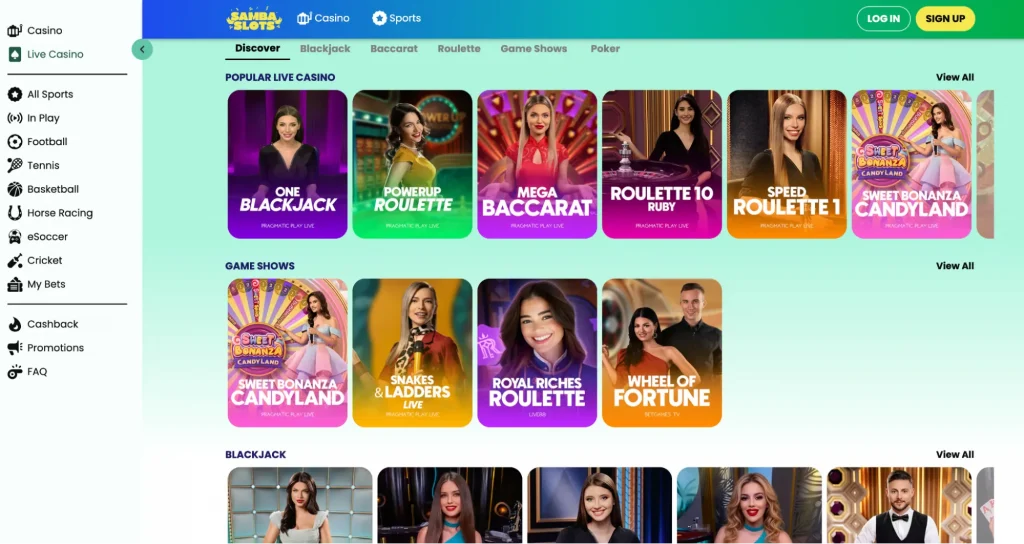Open the Cashback flame icon
Image resolution: width=1024 pixels, height=544 pixels.
(14, 324)
